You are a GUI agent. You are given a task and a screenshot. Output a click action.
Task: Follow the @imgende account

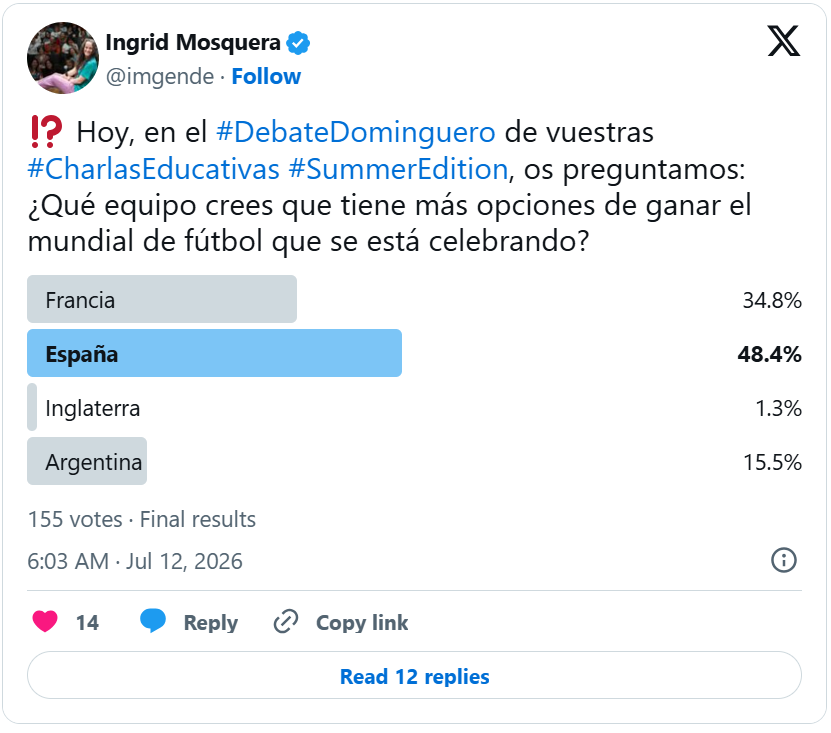click(x=266, y=76)
